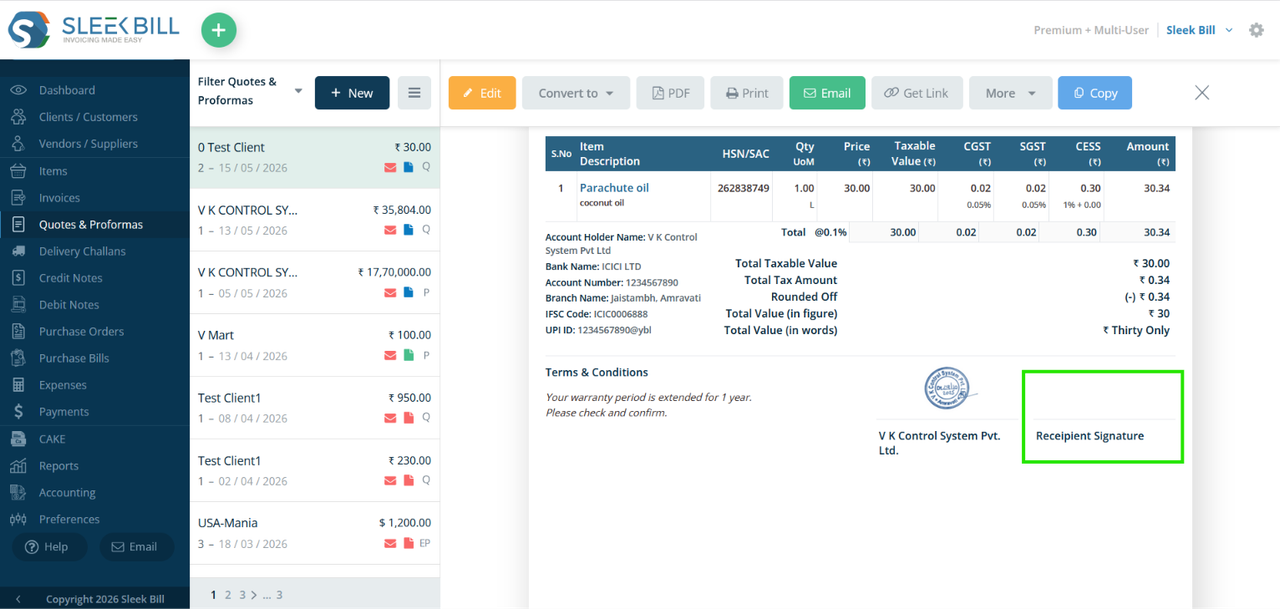
Task: Open the More dropdown
Action: pos(1010,93)
